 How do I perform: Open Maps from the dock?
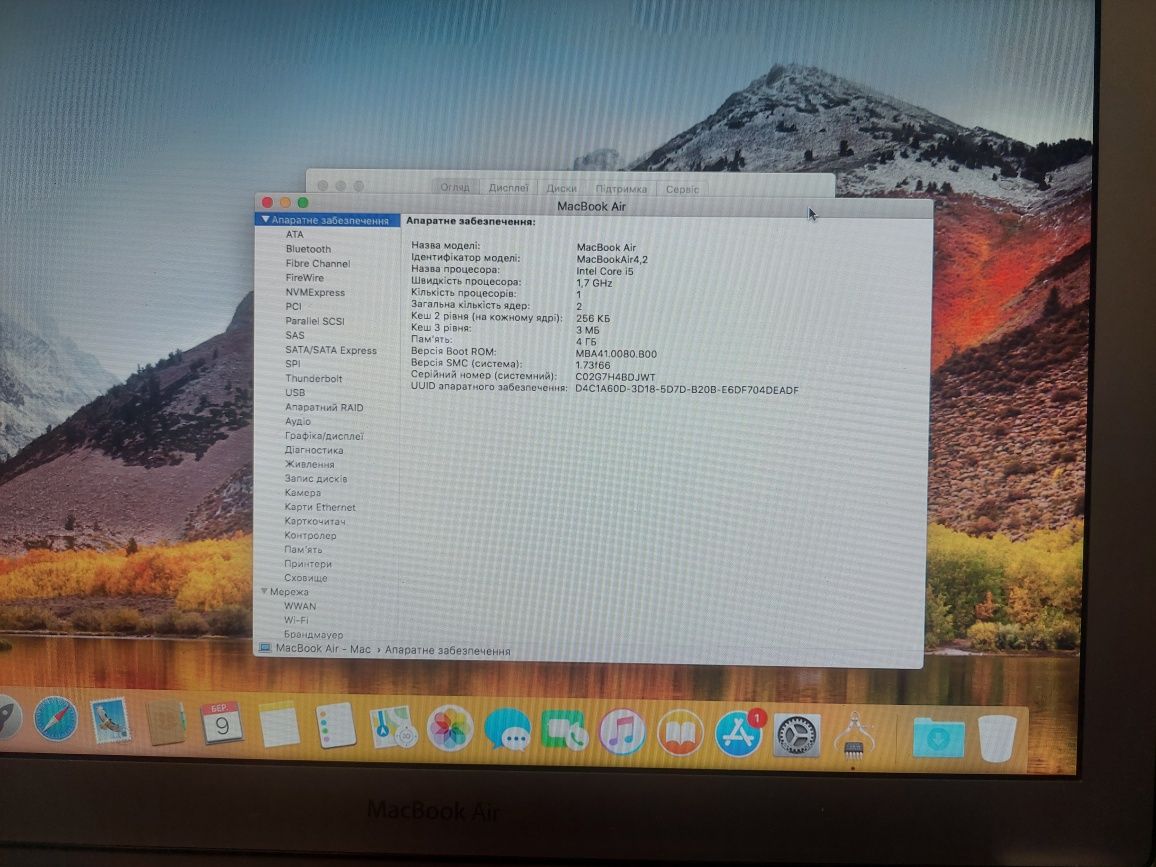(392, 727)
